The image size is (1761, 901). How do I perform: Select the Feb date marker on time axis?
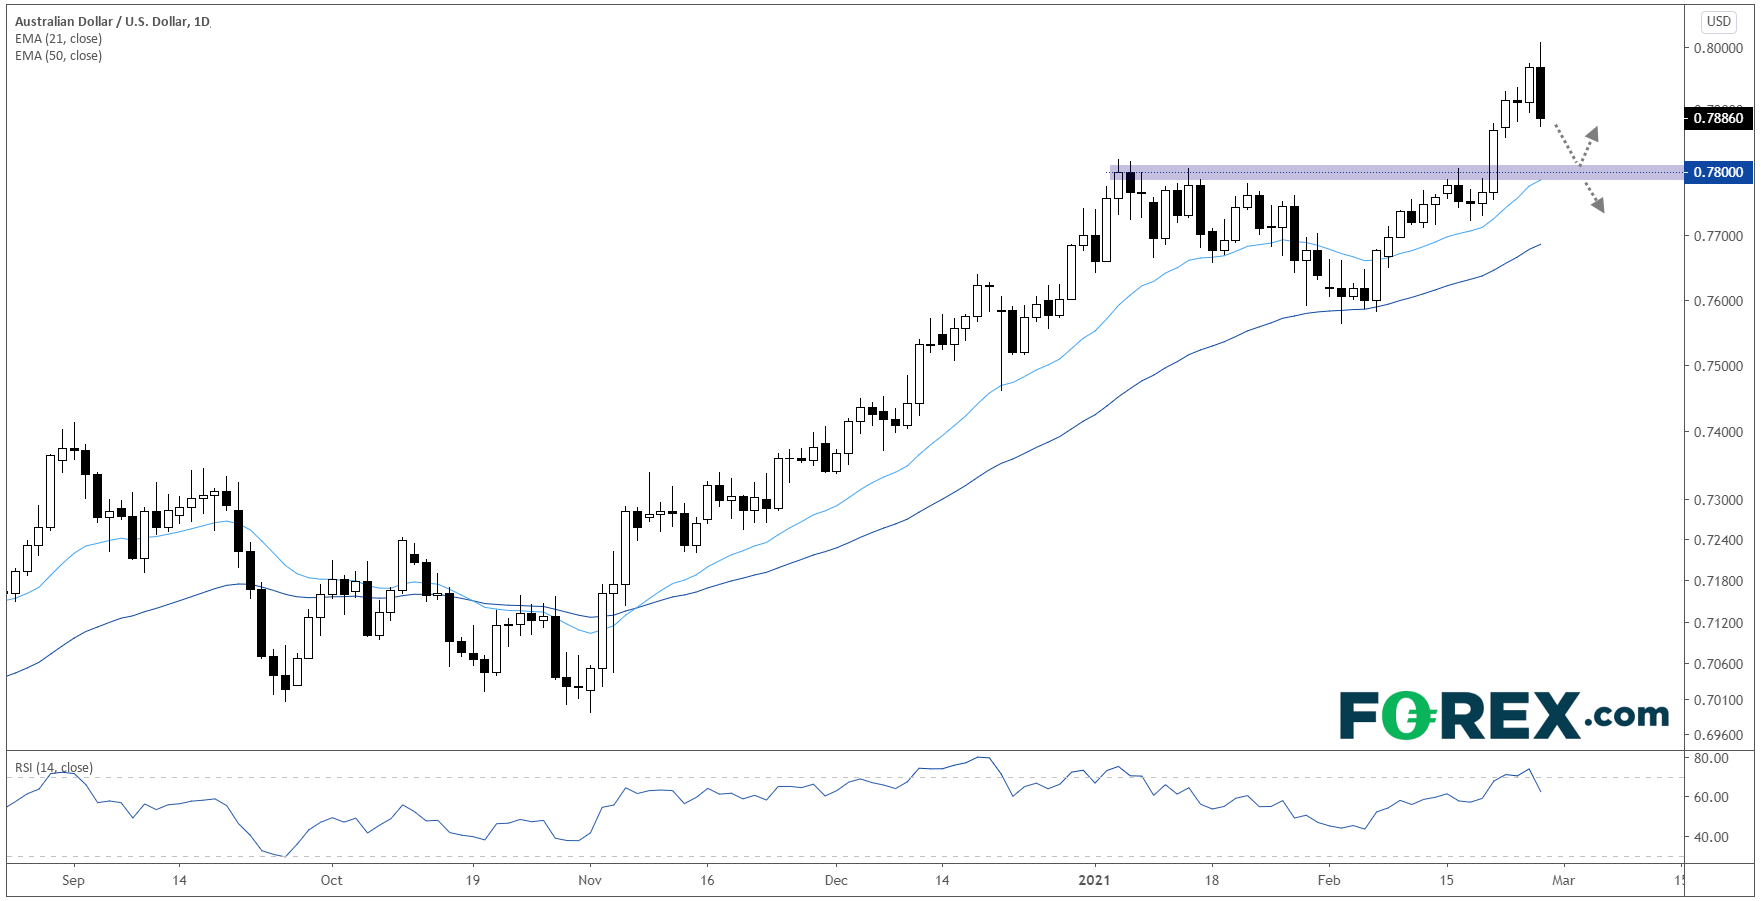coord(1329,880)
